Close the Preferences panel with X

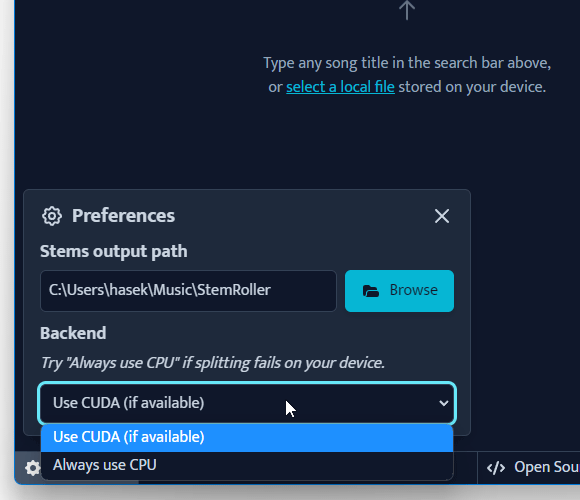(x=442, y=216)
